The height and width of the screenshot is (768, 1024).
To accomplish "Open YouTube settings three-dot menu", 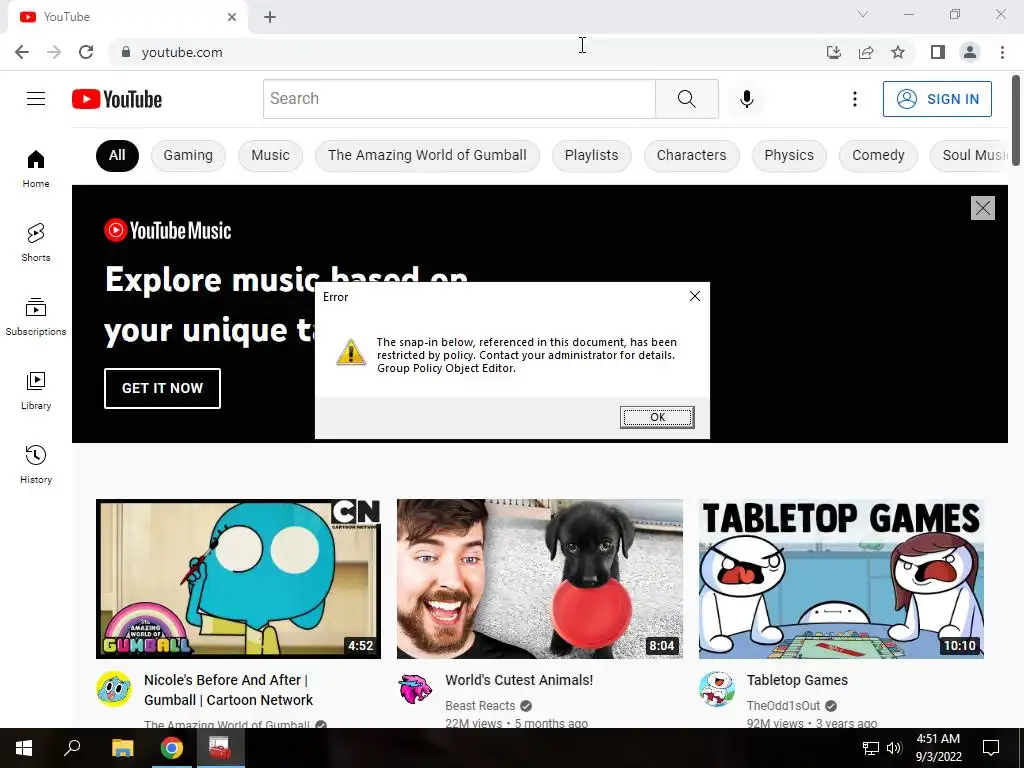I will pos(854,99).
